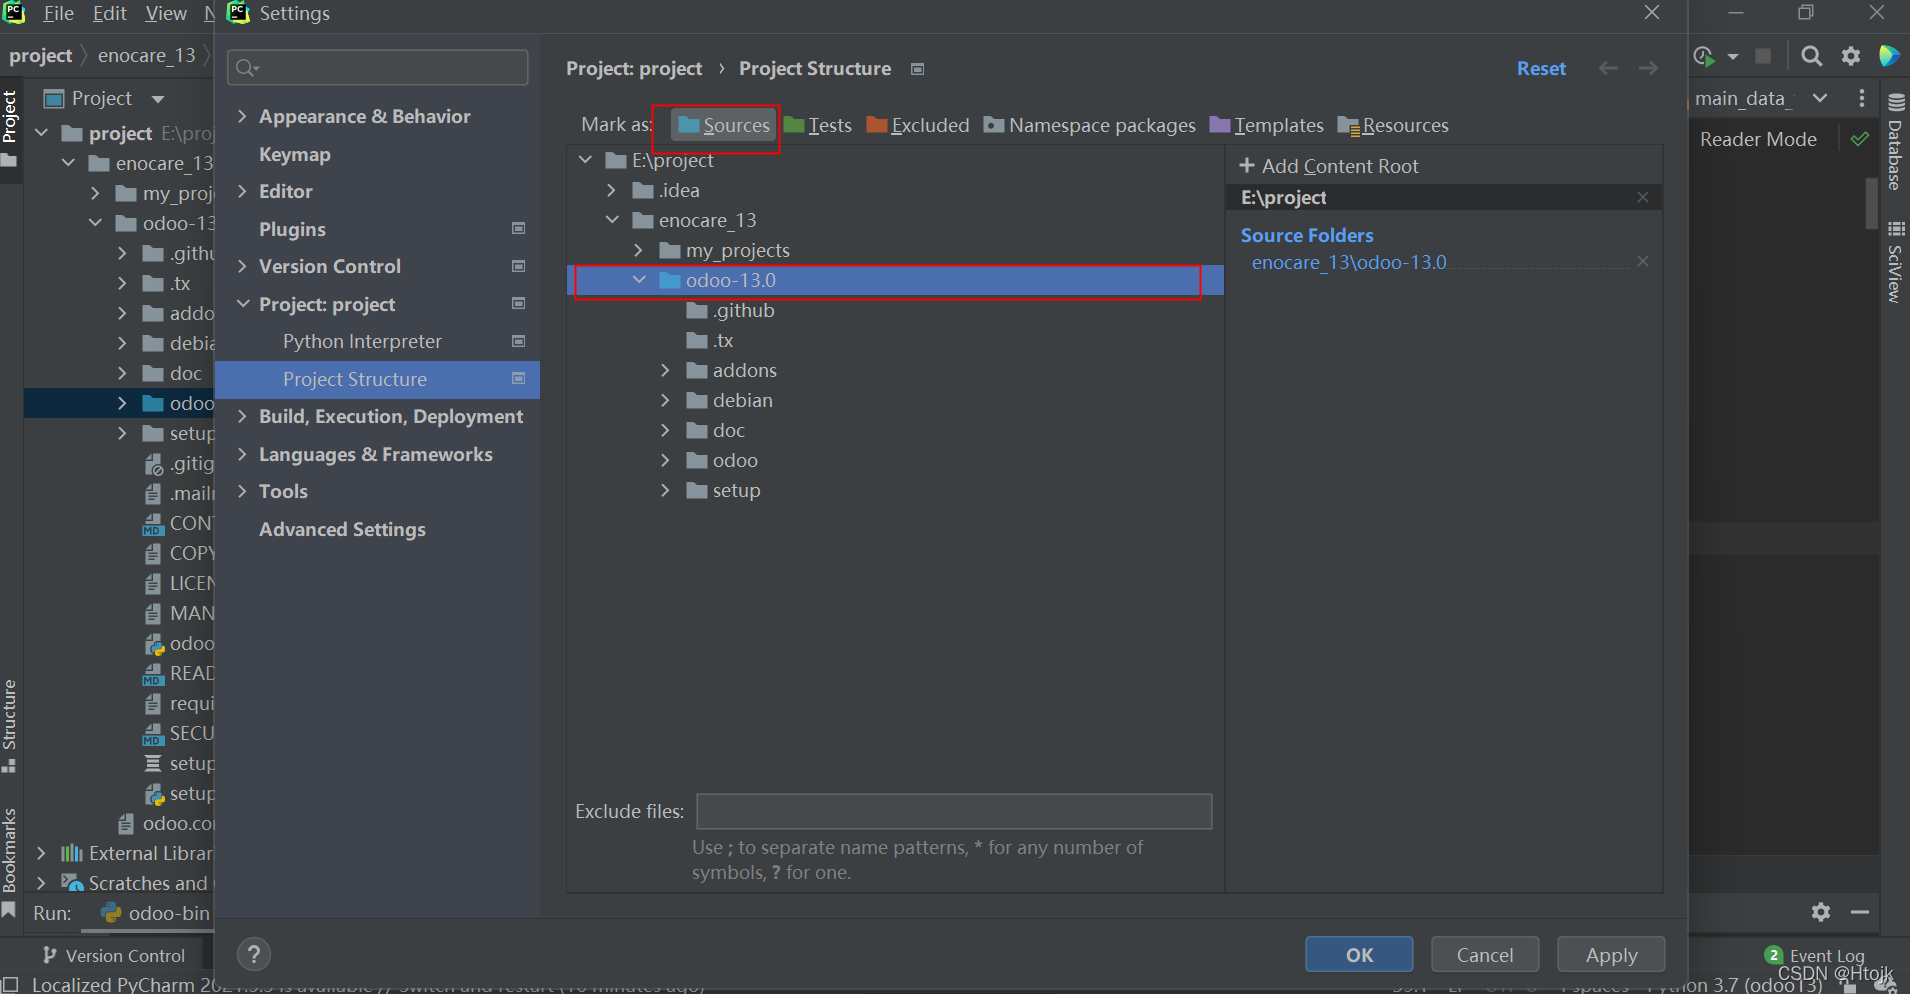This screenshot has width=1910, height=994.
Task: Open the File menu
Action: pyautogui.click(x=57, y=13)
